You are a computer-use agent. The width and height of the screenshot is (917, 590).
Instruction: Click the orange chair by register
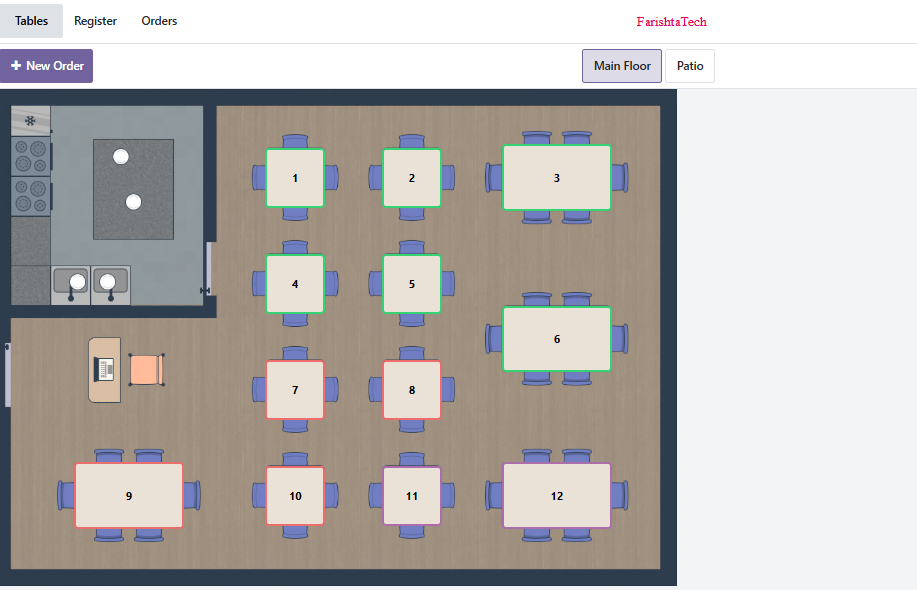coord(145,369)
